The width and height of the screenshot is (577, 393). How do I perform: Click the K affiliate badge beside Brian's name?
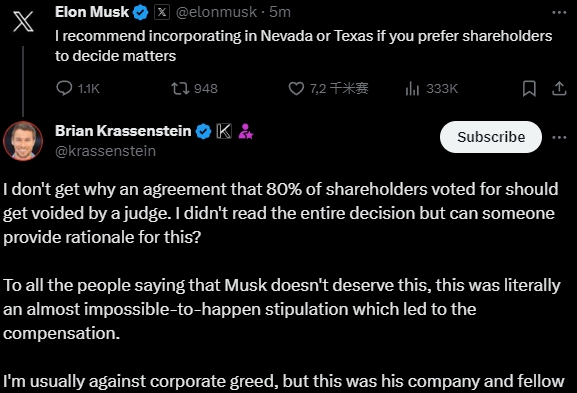pyautogui.click(x=224, y=131)
